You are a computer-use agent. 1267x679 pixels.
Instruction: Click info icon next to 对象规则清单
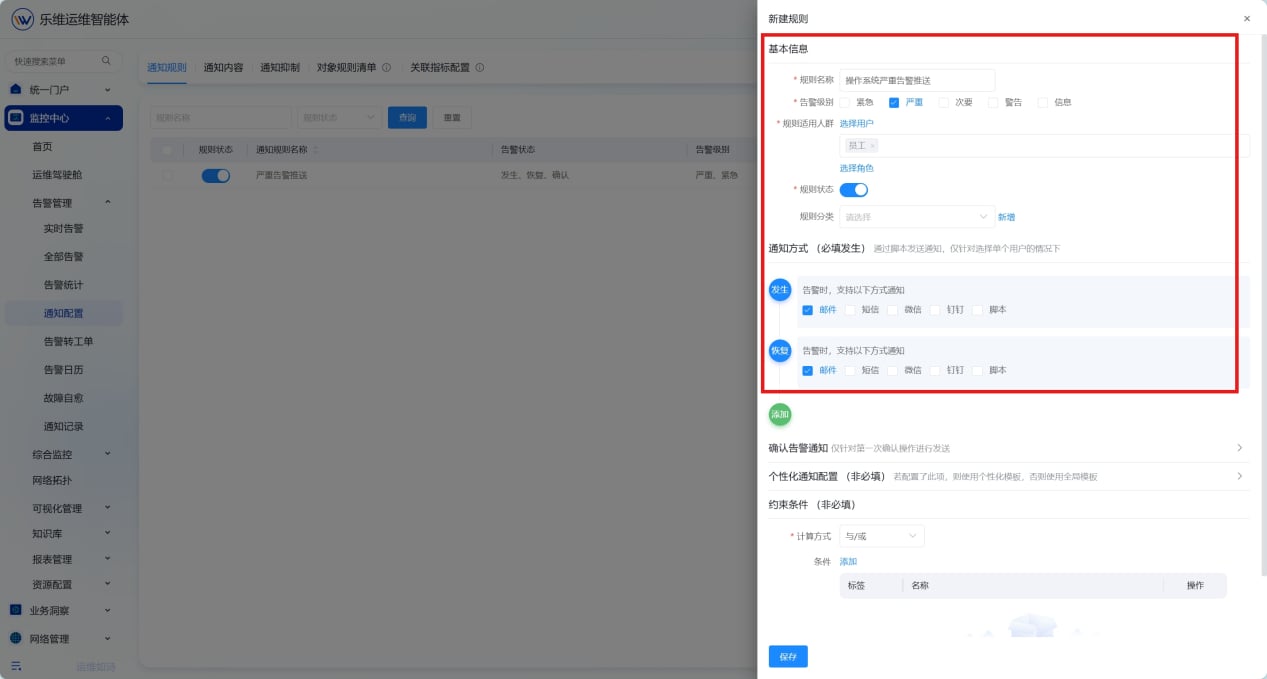(x=386, y=68)
